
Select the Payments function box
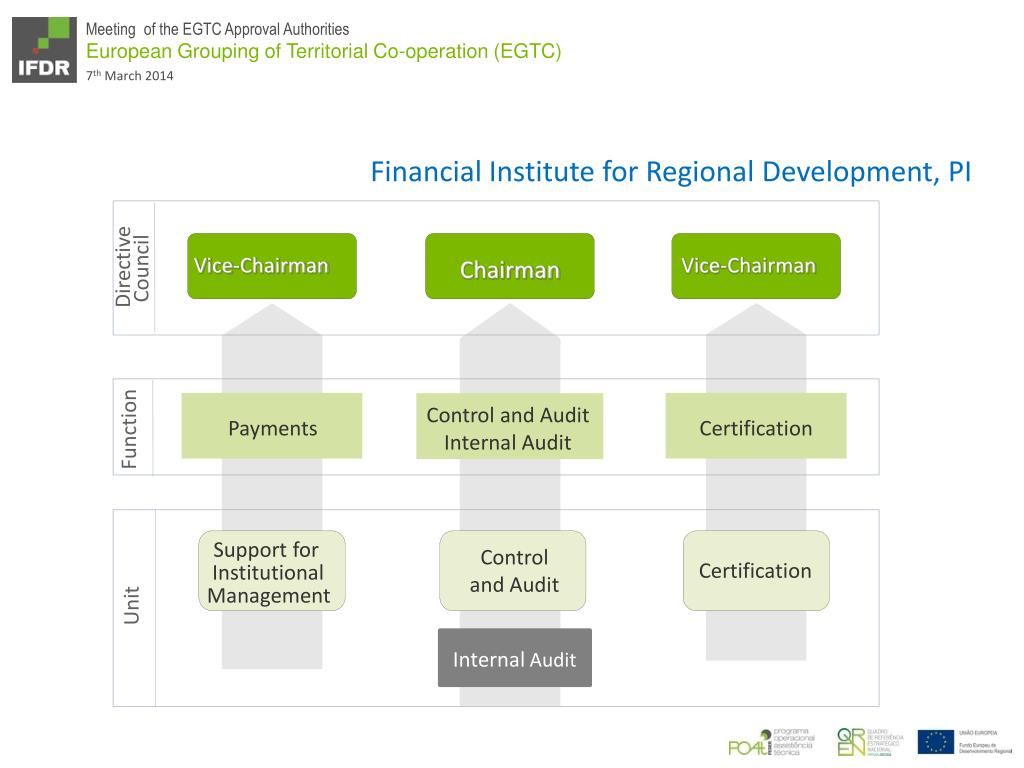[272, 426]
